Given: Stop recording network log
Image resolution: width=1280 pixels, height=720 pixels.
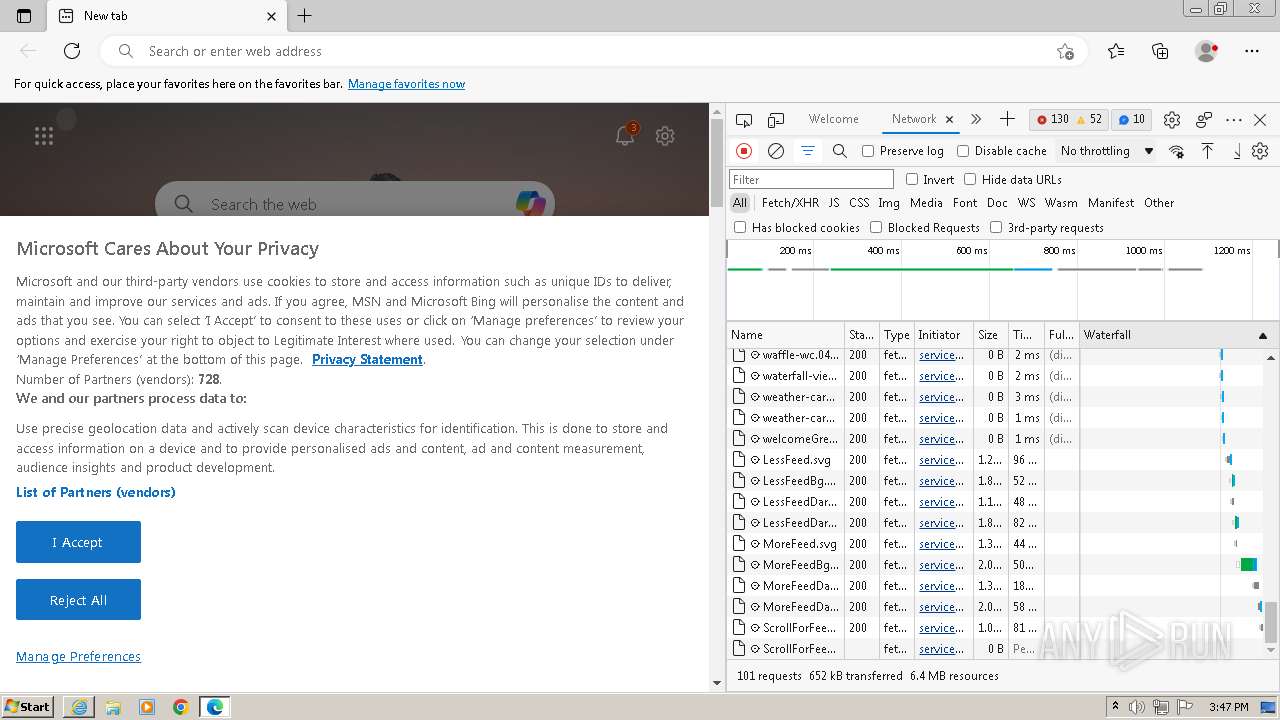Looking at the screenshot, I should coord(744,151).
